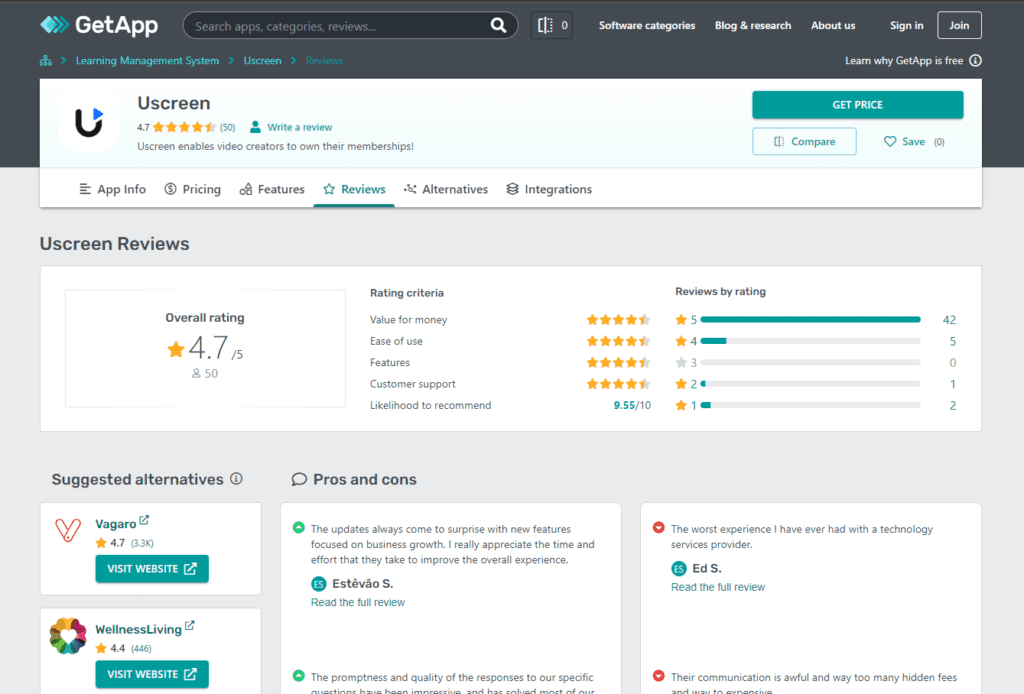Click the 5-star reviews rating bar
This screenshot has height=694, width=1024.
(810, 318)
